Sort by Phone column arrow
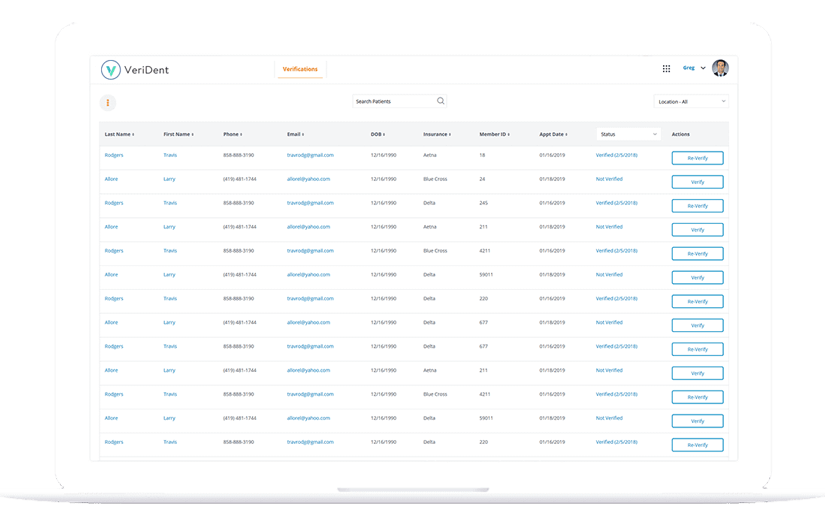Image resolution: width=825 pixels, height=525 pixels. (241, 135)
